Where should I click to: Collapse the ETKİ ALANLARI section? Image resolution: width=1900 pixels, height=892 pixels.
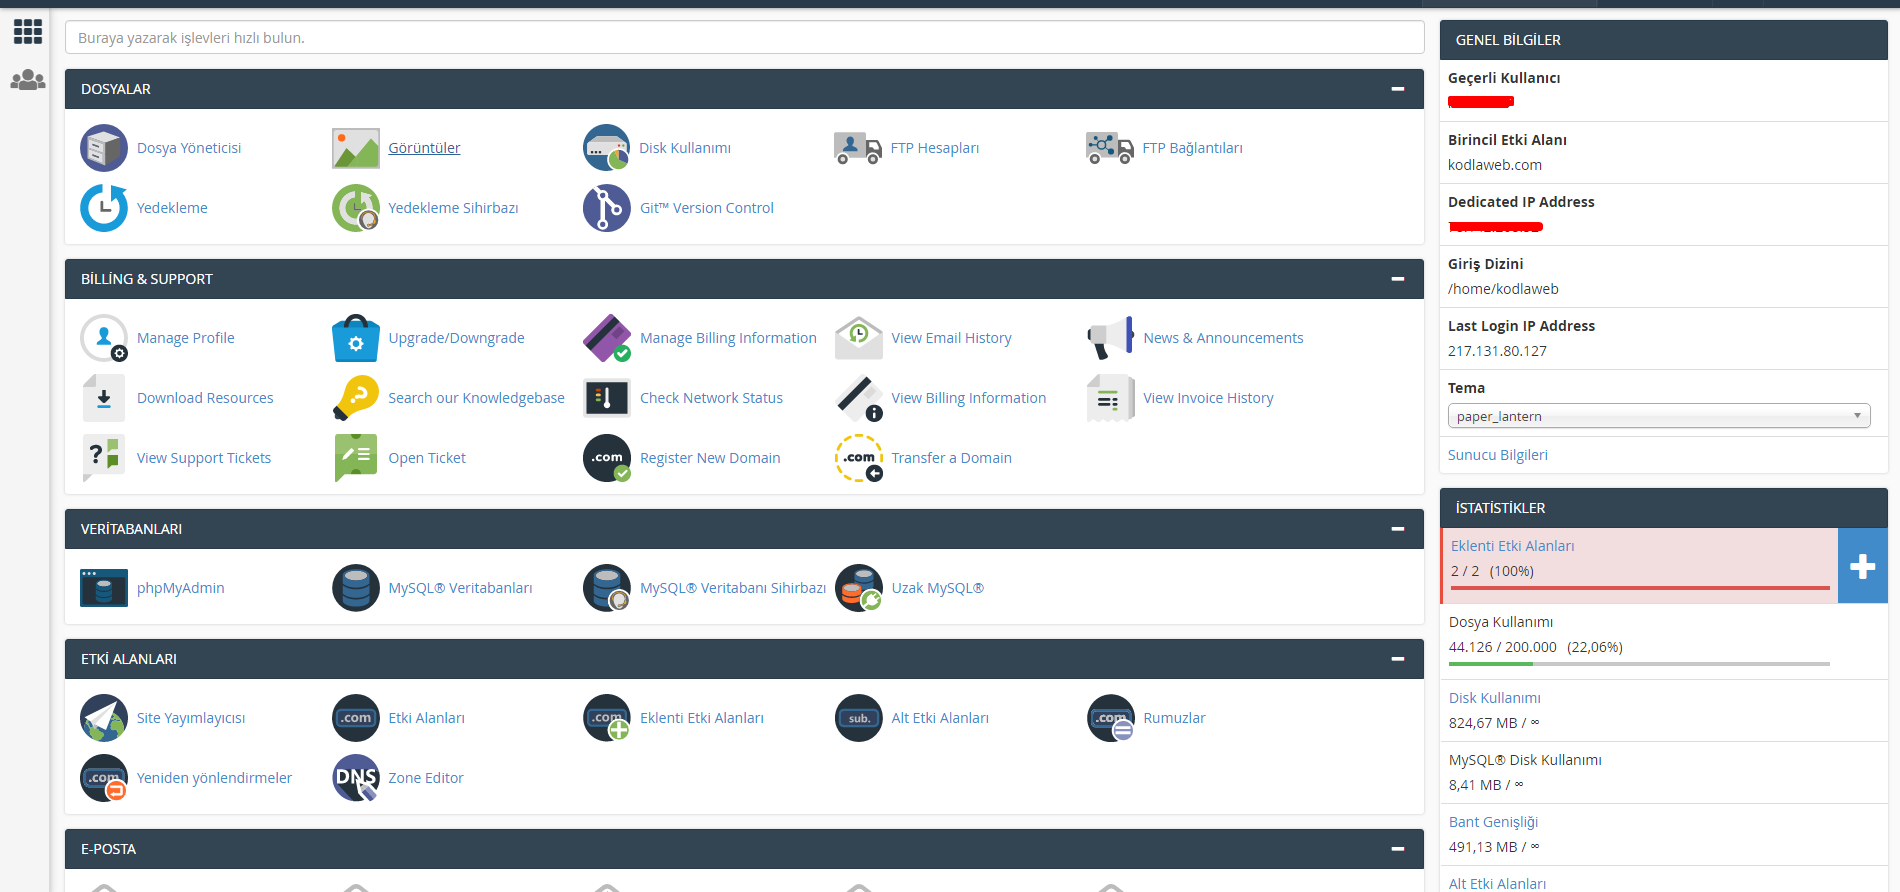click(1397, 659)
